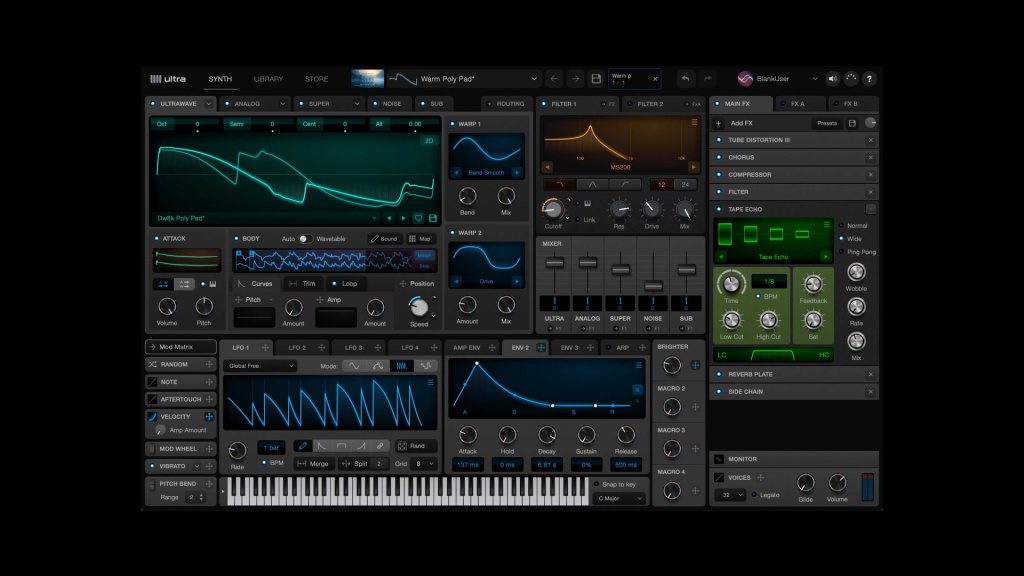Open the Global Free LFO dropdown
This screenshot has height=576, width=1024.
click(x=261, y=366)
